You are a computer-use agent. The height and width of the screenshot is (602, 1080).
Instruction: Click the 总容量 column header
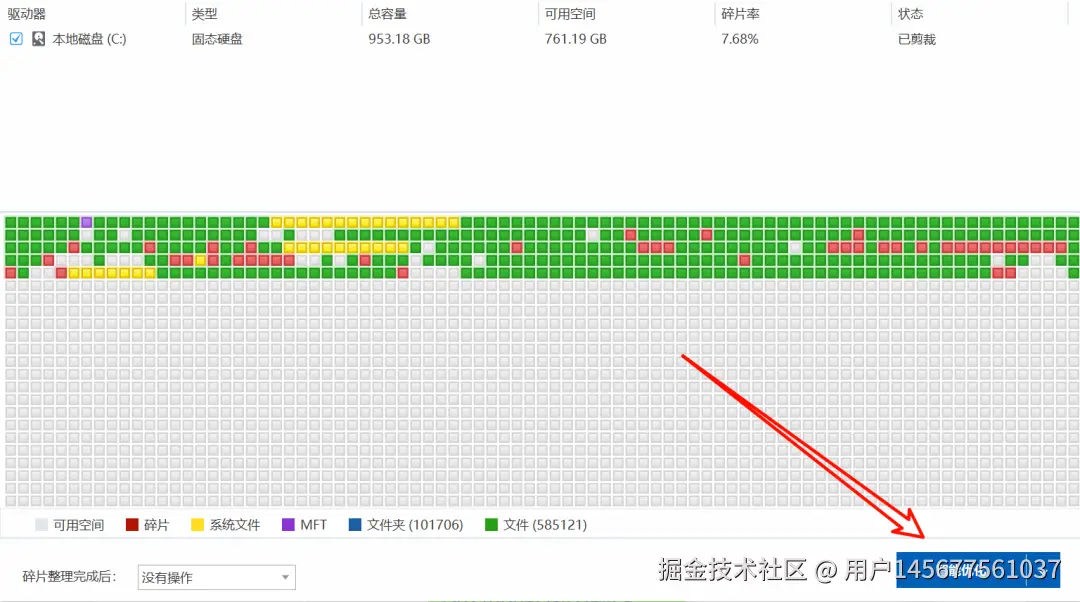click(x=389, y=13)
